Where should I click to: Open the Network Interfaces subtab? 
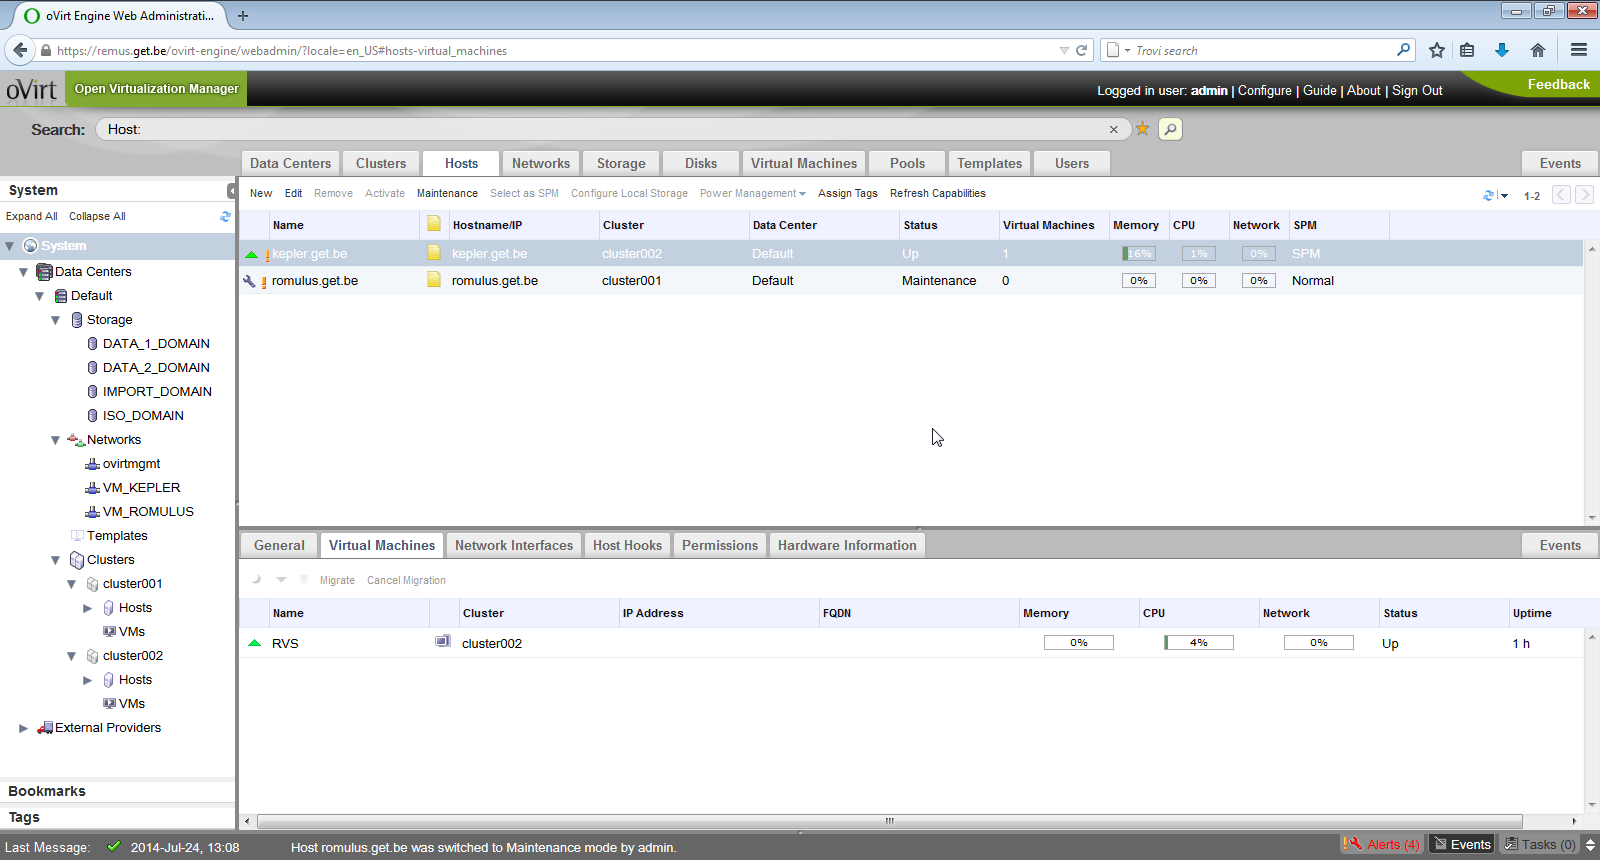[x=513, y=545]
